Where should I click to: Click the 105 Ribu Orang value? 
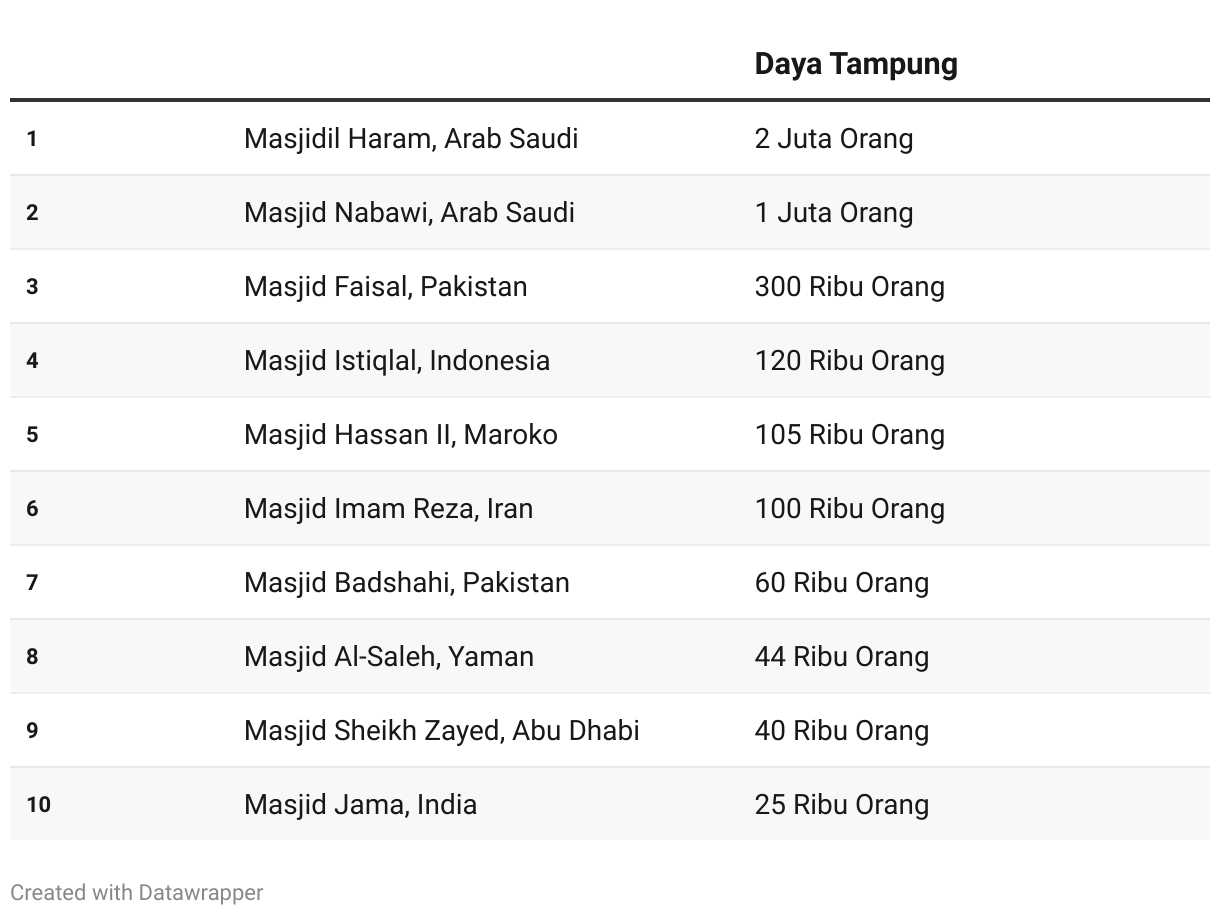pos(850,434)
